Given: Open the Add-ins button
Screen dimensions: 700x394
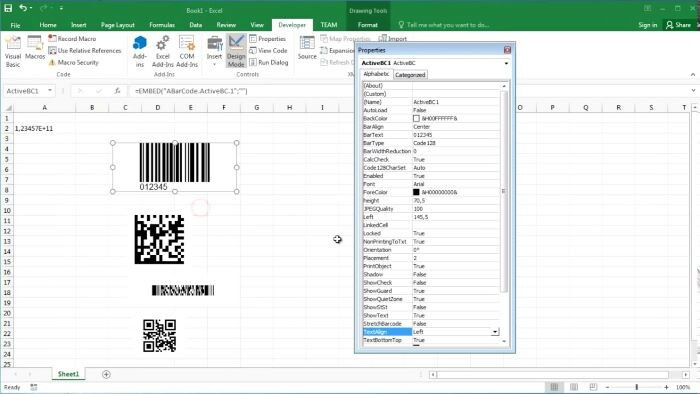Looking at the screenshot, I should coord(140,51).
